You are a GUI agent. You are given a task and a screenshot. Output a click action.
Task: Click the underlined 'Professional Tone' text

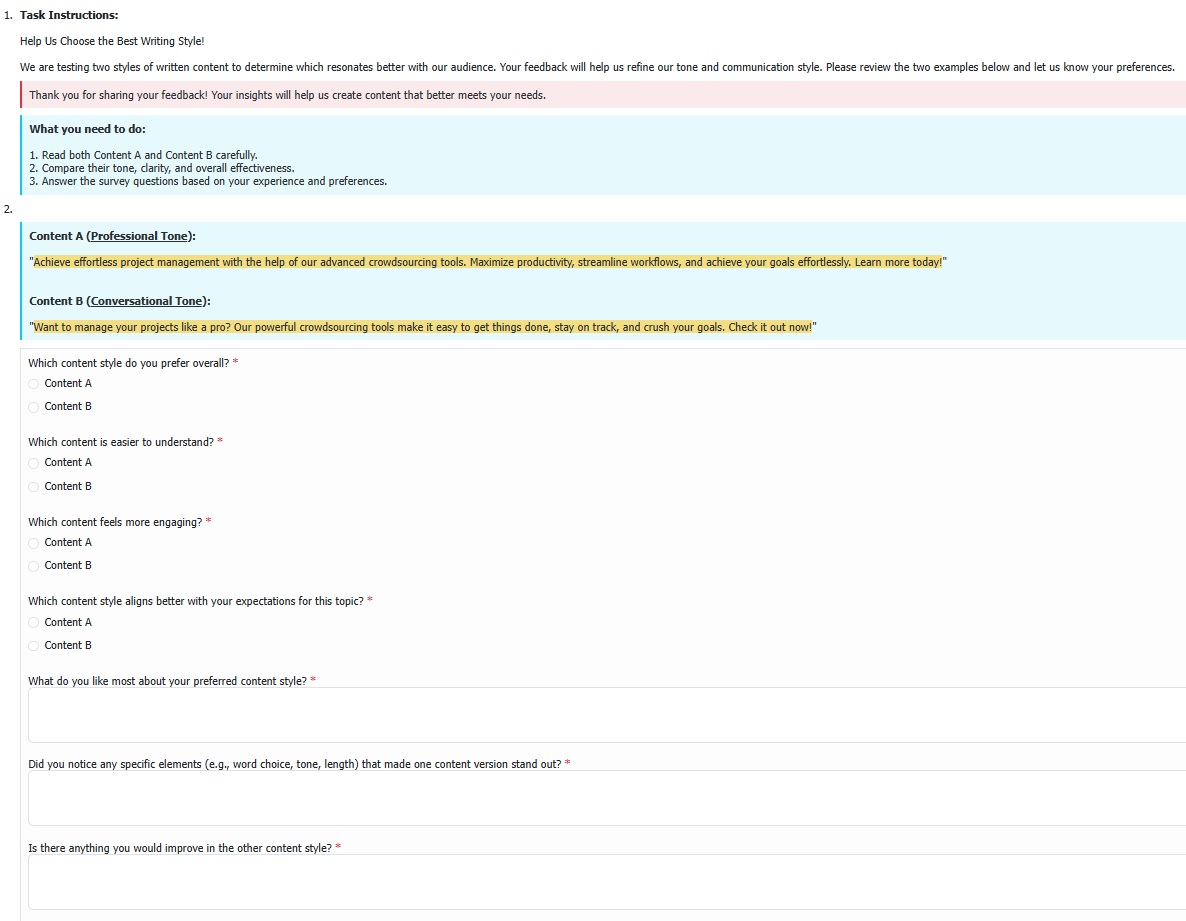tap(139, 236)
